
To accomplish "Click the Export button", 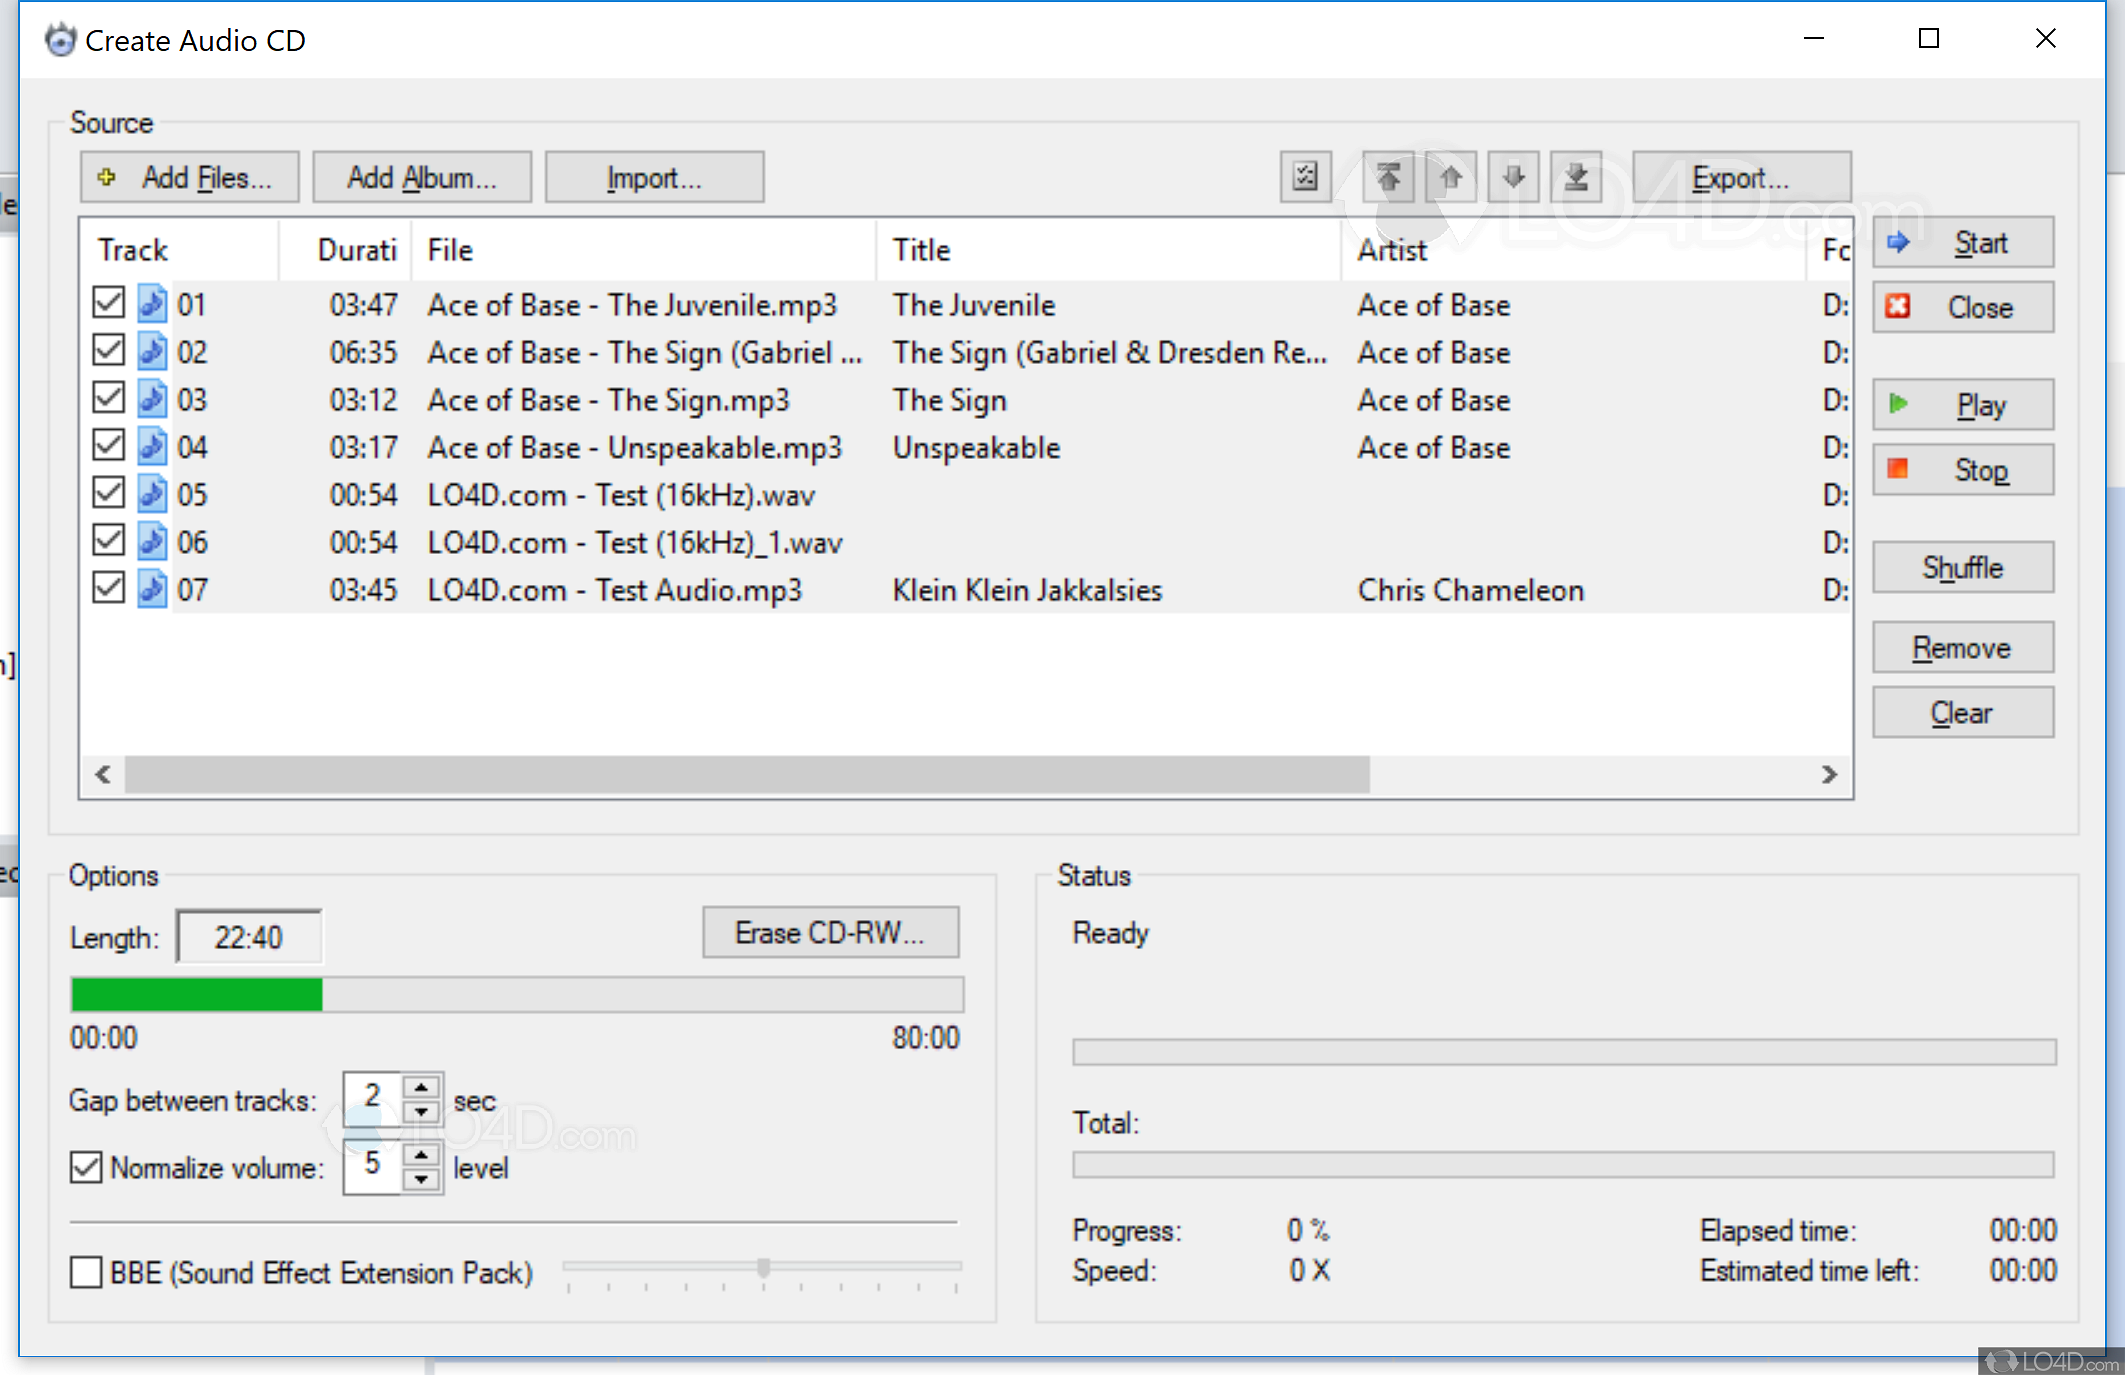I will tap(1742, 177).
